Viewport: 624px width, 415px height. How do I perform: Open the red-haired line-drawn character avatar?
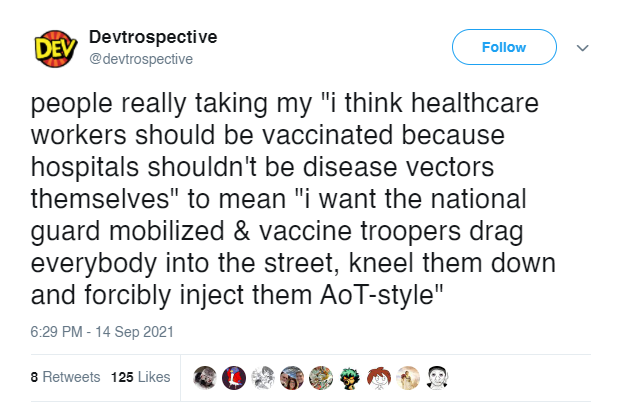point(379,378)
